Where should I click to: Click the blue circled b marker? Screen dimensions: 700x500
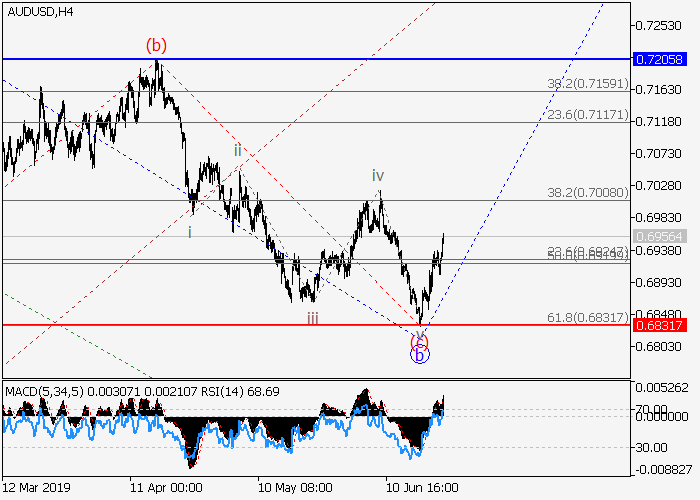[x=420, y=354]
